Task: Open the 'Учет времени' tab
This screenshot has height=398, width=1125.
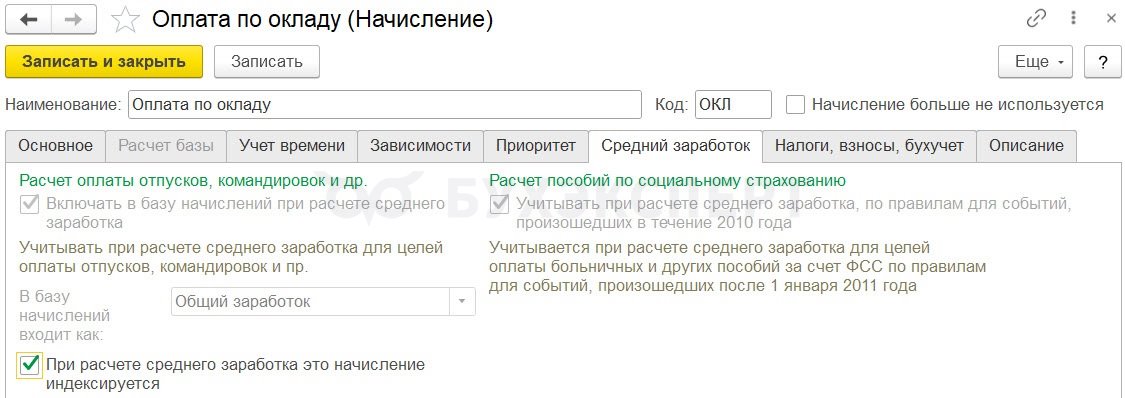Action: click(292, 146)
